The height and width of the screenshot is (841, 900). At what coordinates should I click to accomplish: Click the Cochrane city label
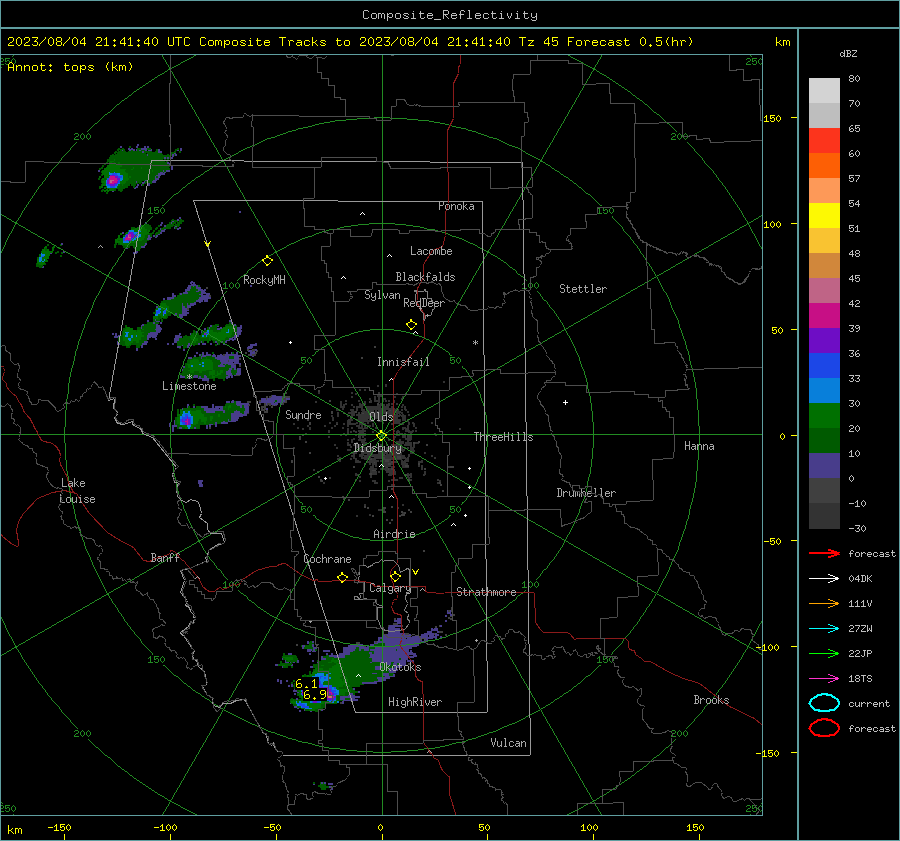(x=327, y=559)
